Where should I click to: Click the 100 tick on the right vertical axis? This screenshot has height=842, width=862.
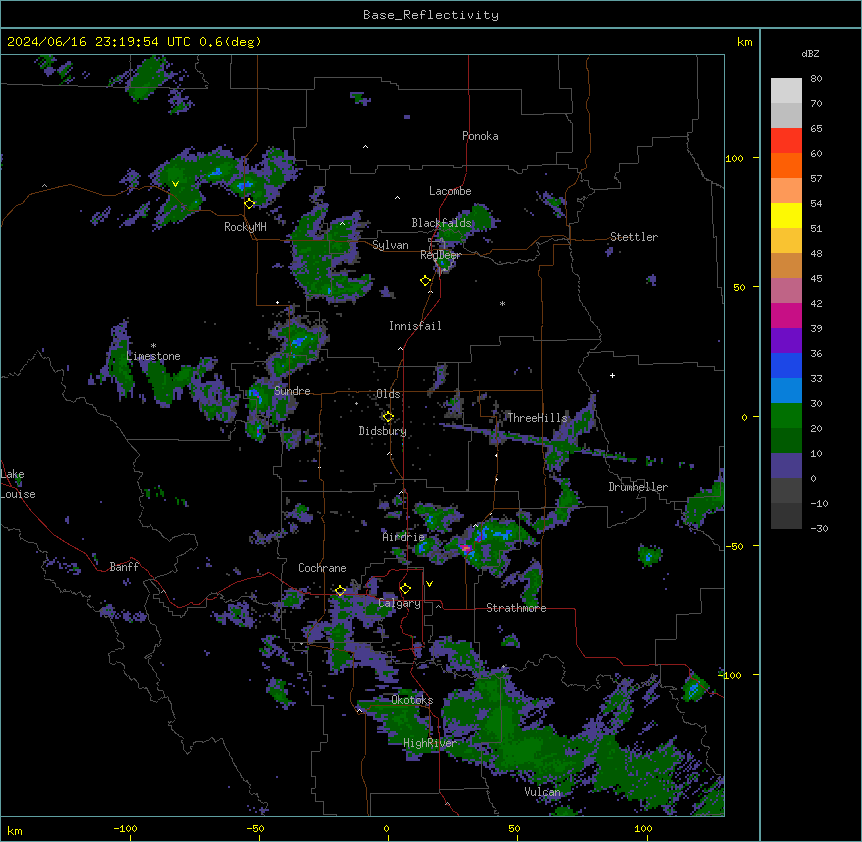pyautogui.click(x=734, y=158)
